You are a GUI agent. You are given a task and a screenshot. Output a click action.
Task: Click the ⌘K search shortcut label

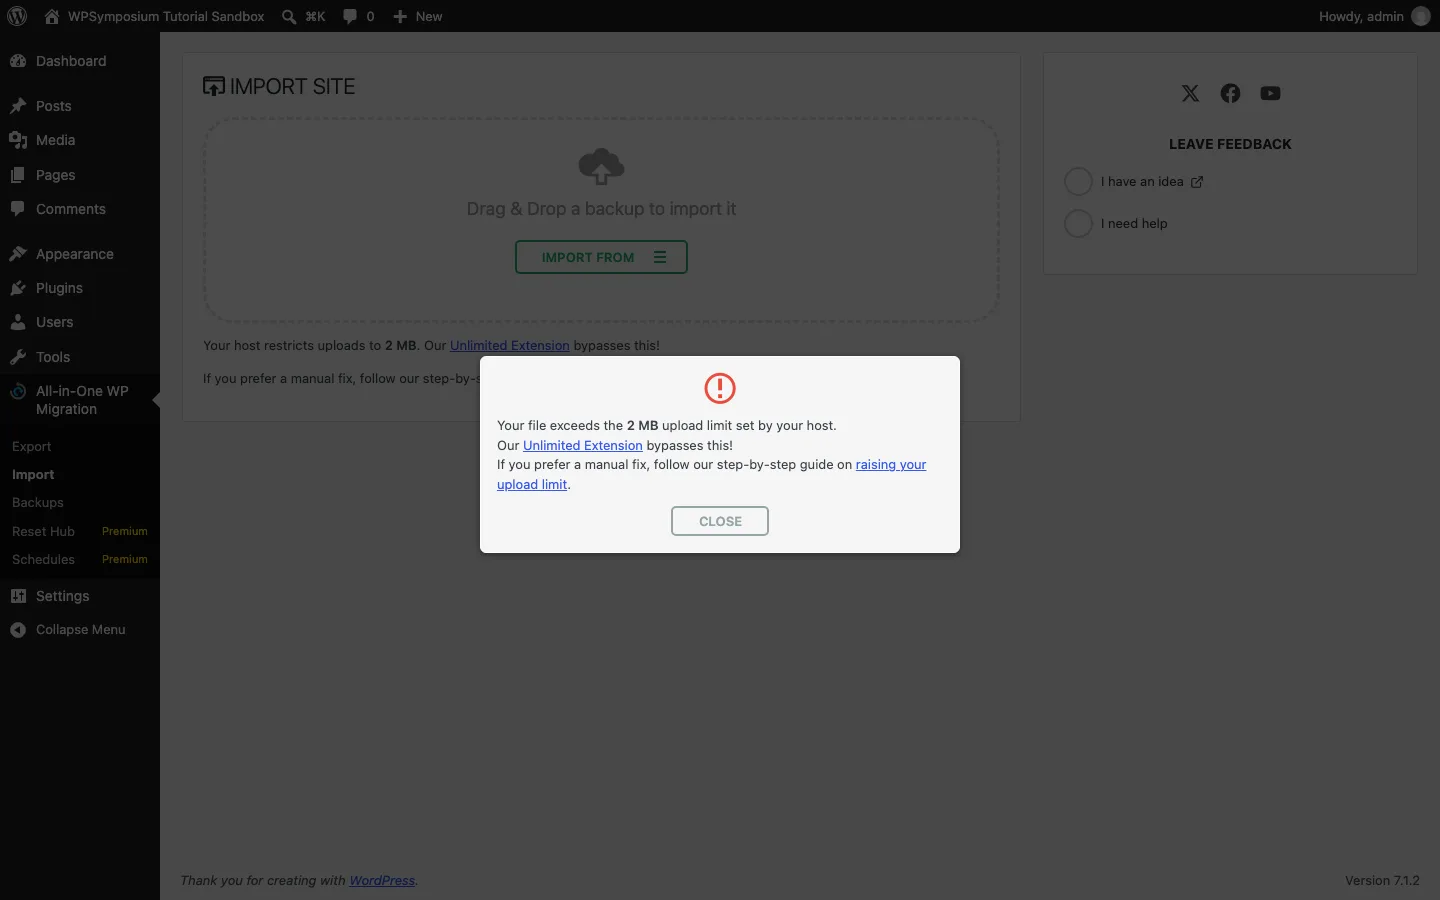click(315, 17)
